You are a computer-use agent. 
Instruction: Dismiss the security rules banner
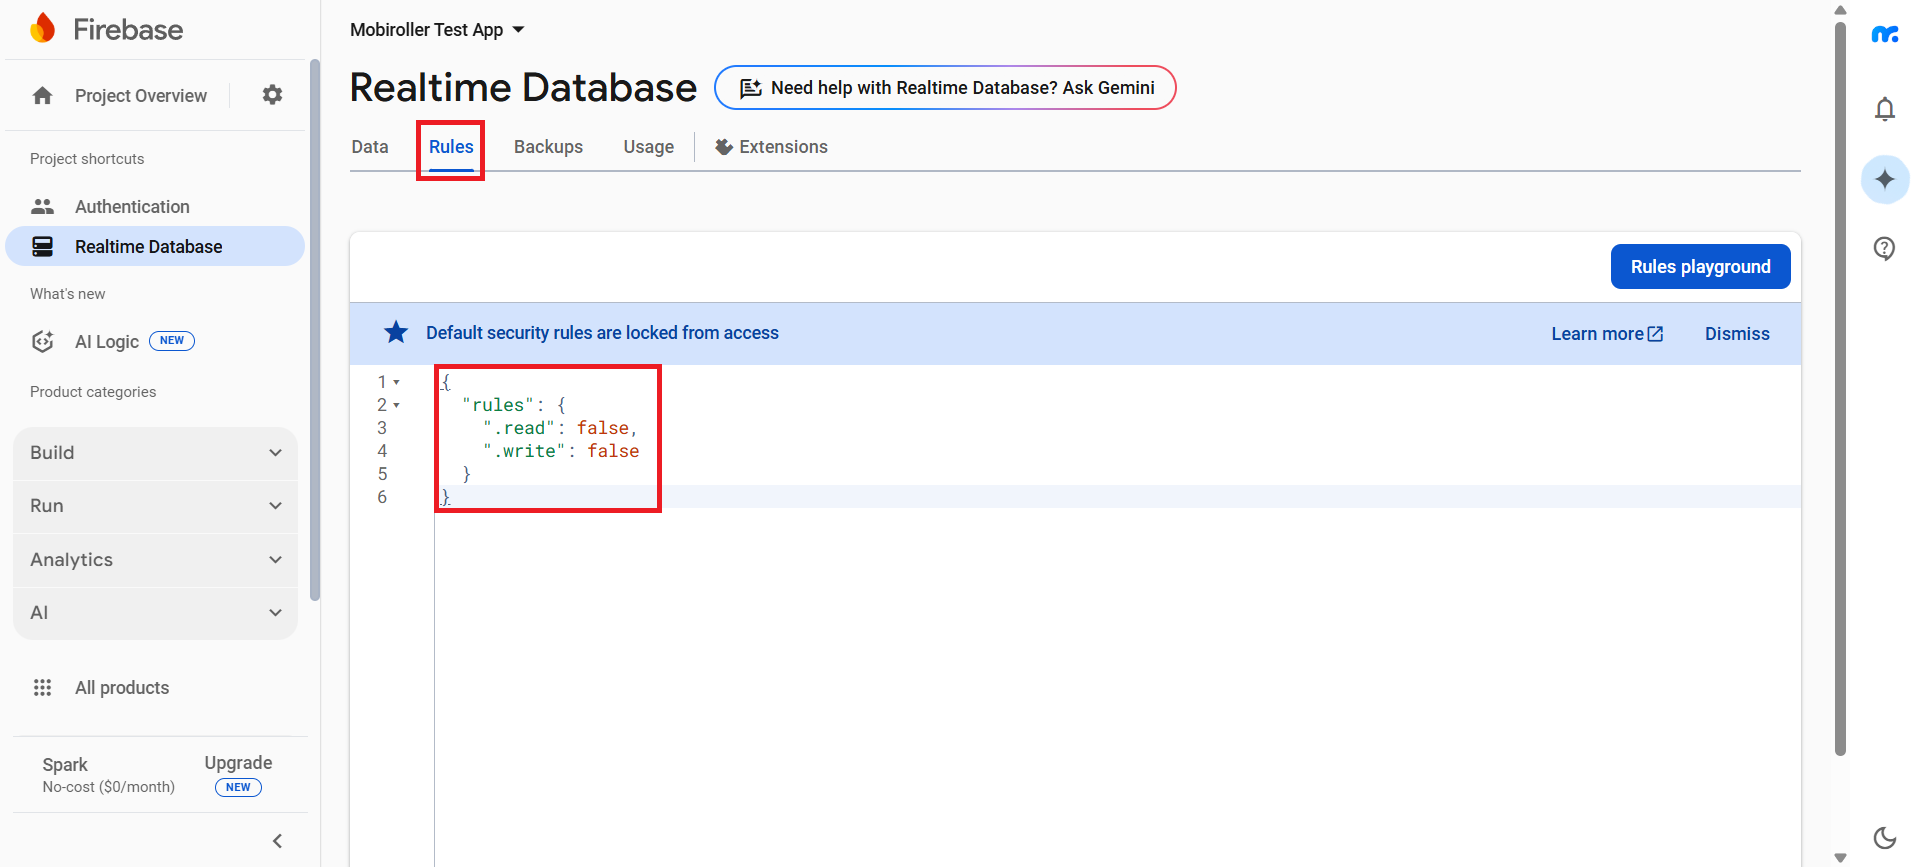[1737, 334]
